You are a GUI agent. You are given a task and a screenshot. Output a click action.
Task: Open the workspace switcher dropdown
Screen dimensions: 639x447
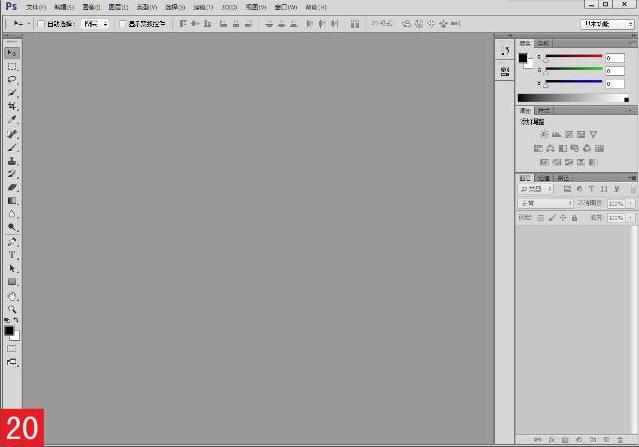click(x=608, y=24)
